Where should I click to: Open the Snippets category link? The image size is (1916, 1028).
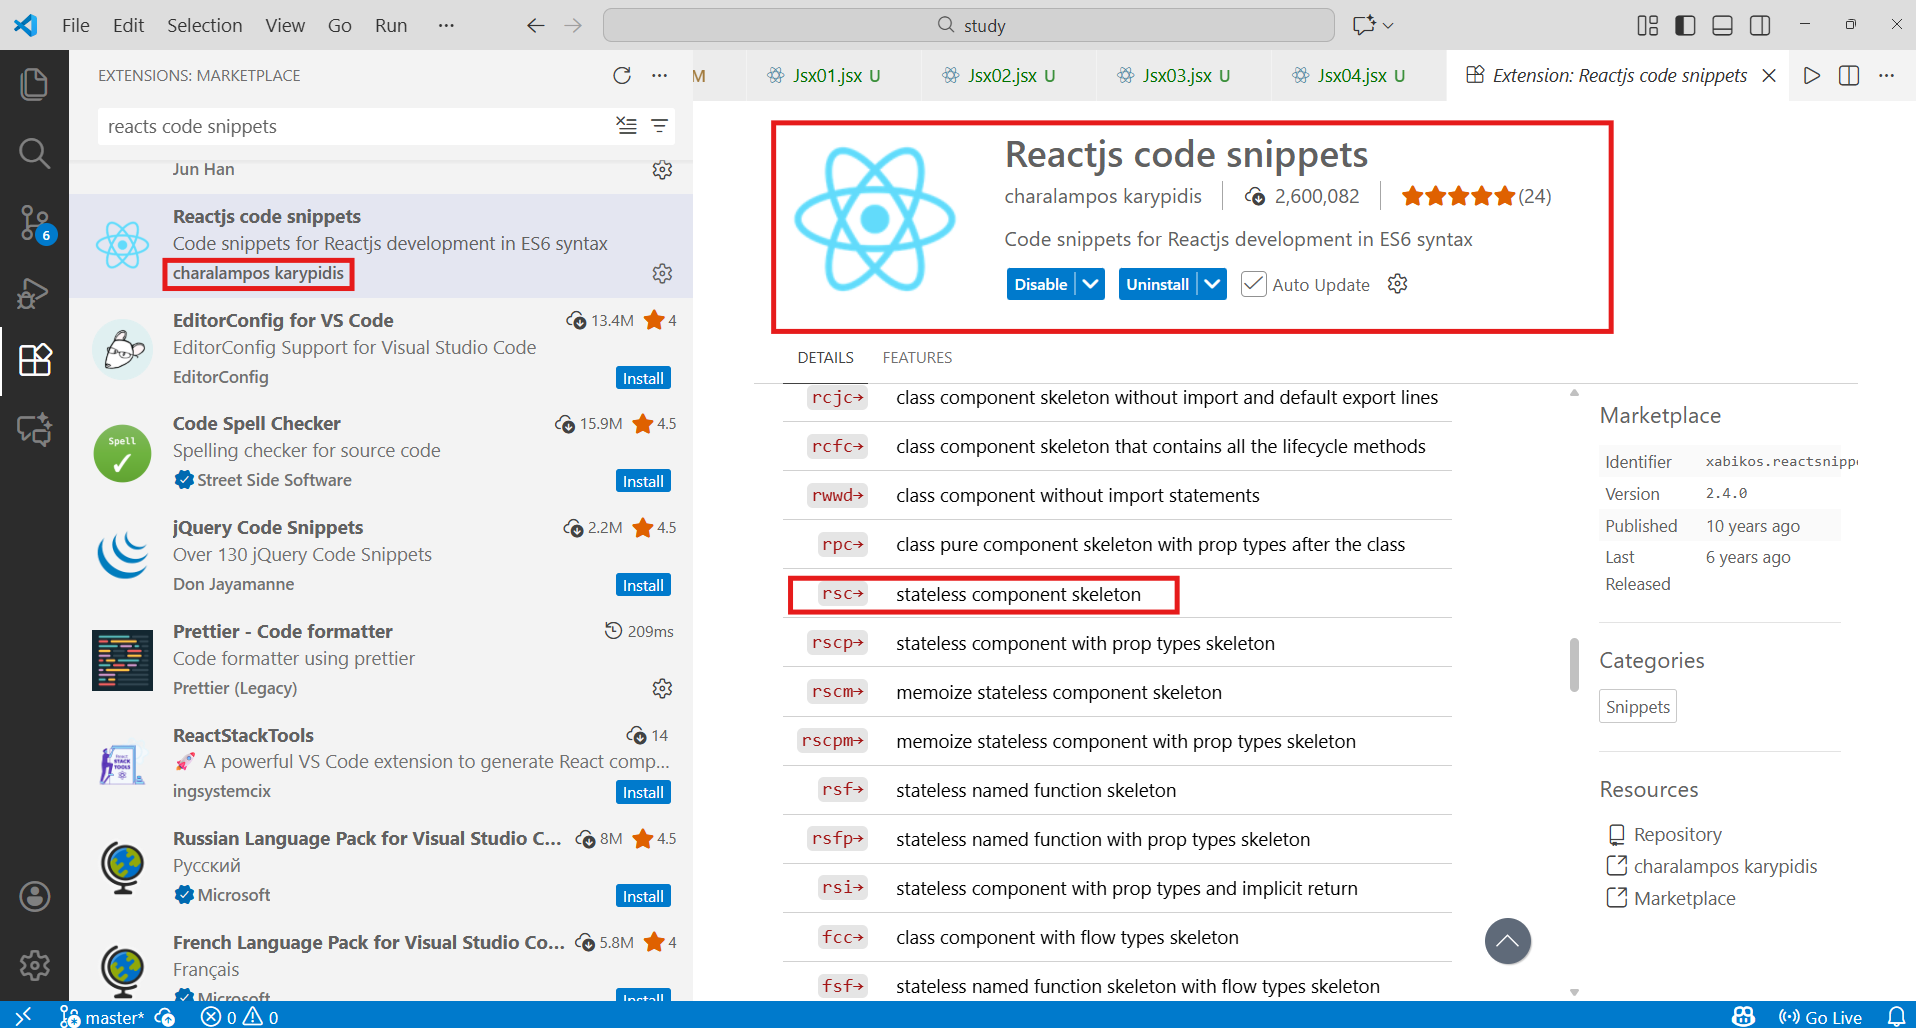(1637, 706)
